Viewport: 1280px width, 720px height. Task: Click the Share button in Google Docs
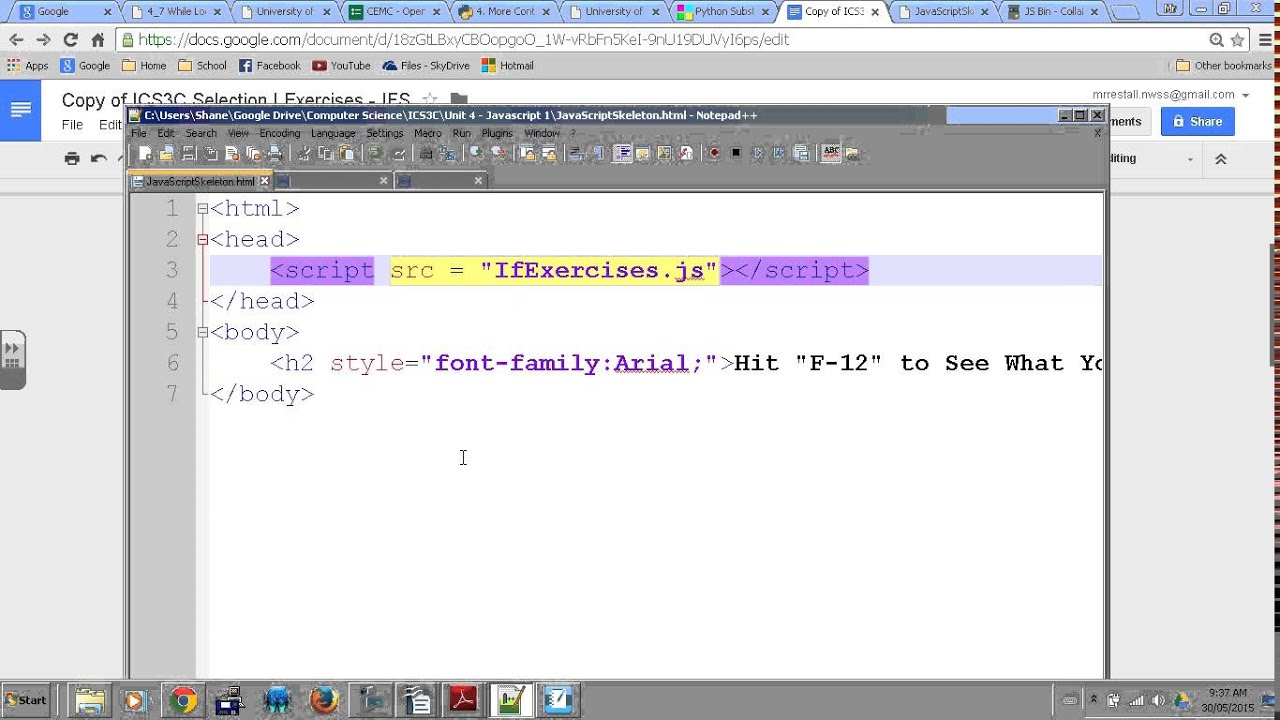pos(1197,121)
